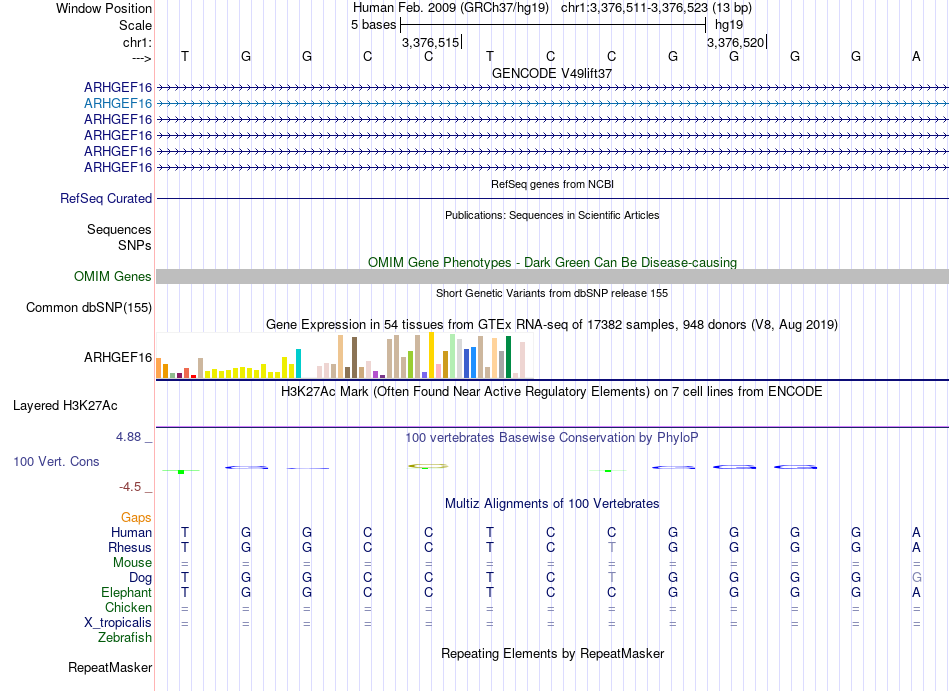Select the light-blue ARHGEF16 transcript arrow line
The width and height of the screenshot is (950, 691).
point(552,104)
